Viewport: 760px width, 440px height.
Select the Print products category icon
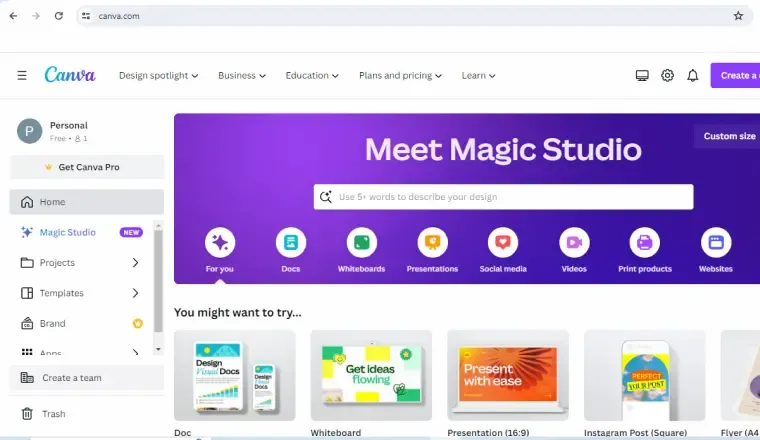(x=645, y=242)
